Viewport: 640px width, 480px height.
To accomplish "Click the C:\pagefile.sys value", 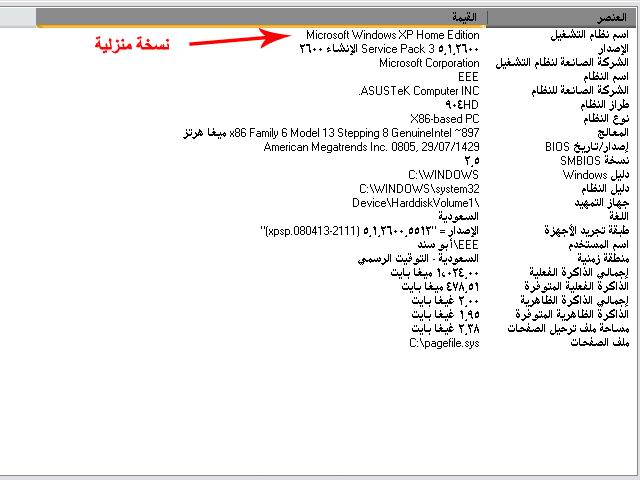I will (x=444, y=342).
